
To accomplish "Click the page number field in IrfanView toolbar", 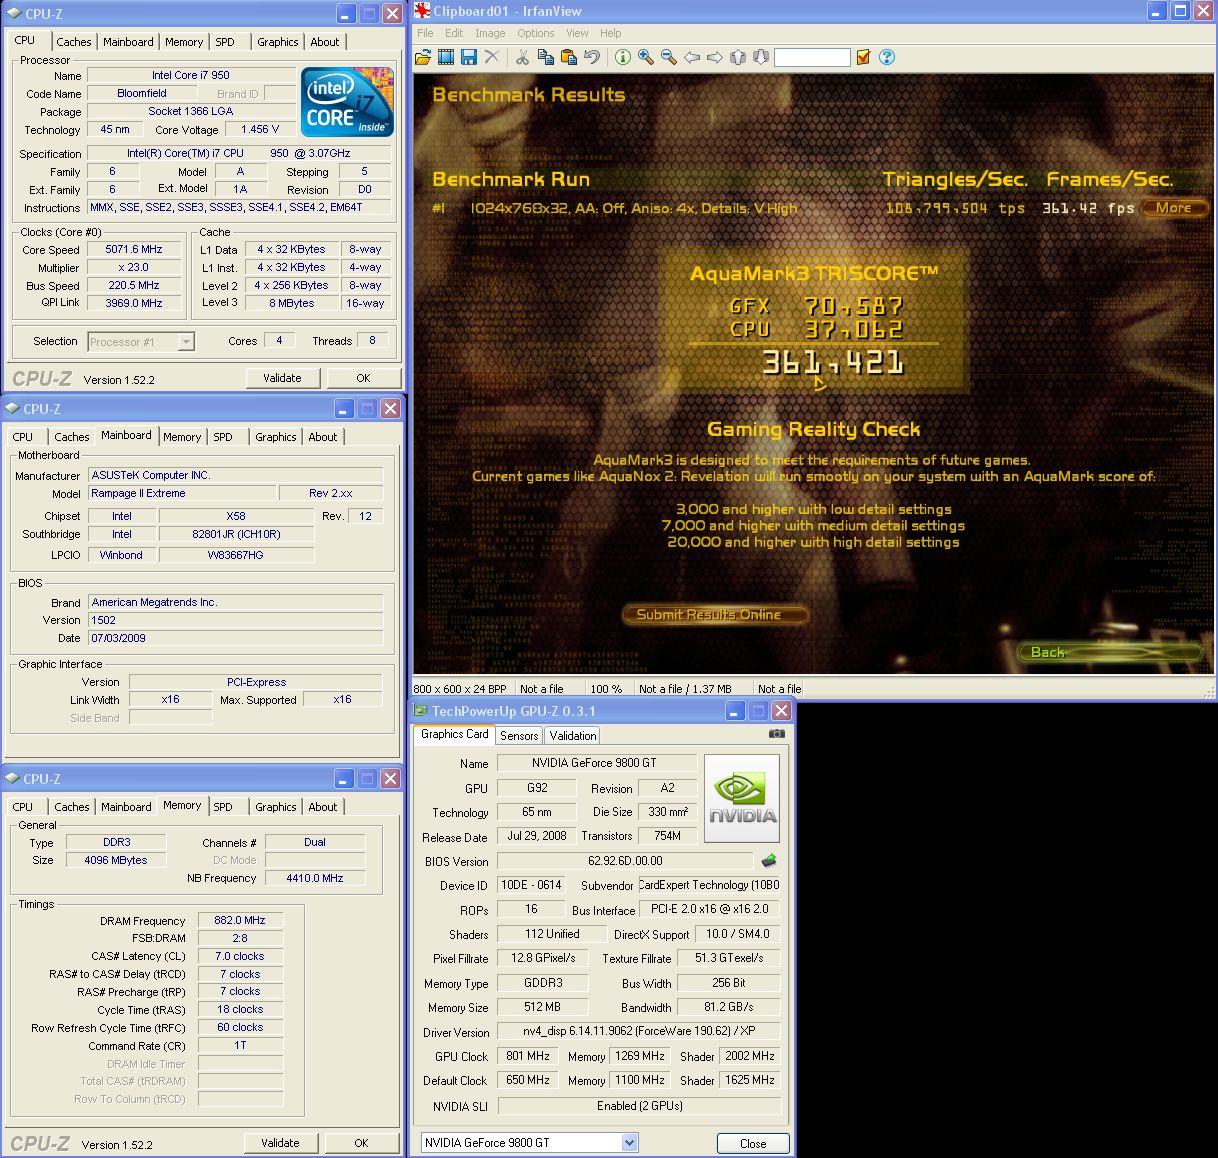I will point(812,57).
